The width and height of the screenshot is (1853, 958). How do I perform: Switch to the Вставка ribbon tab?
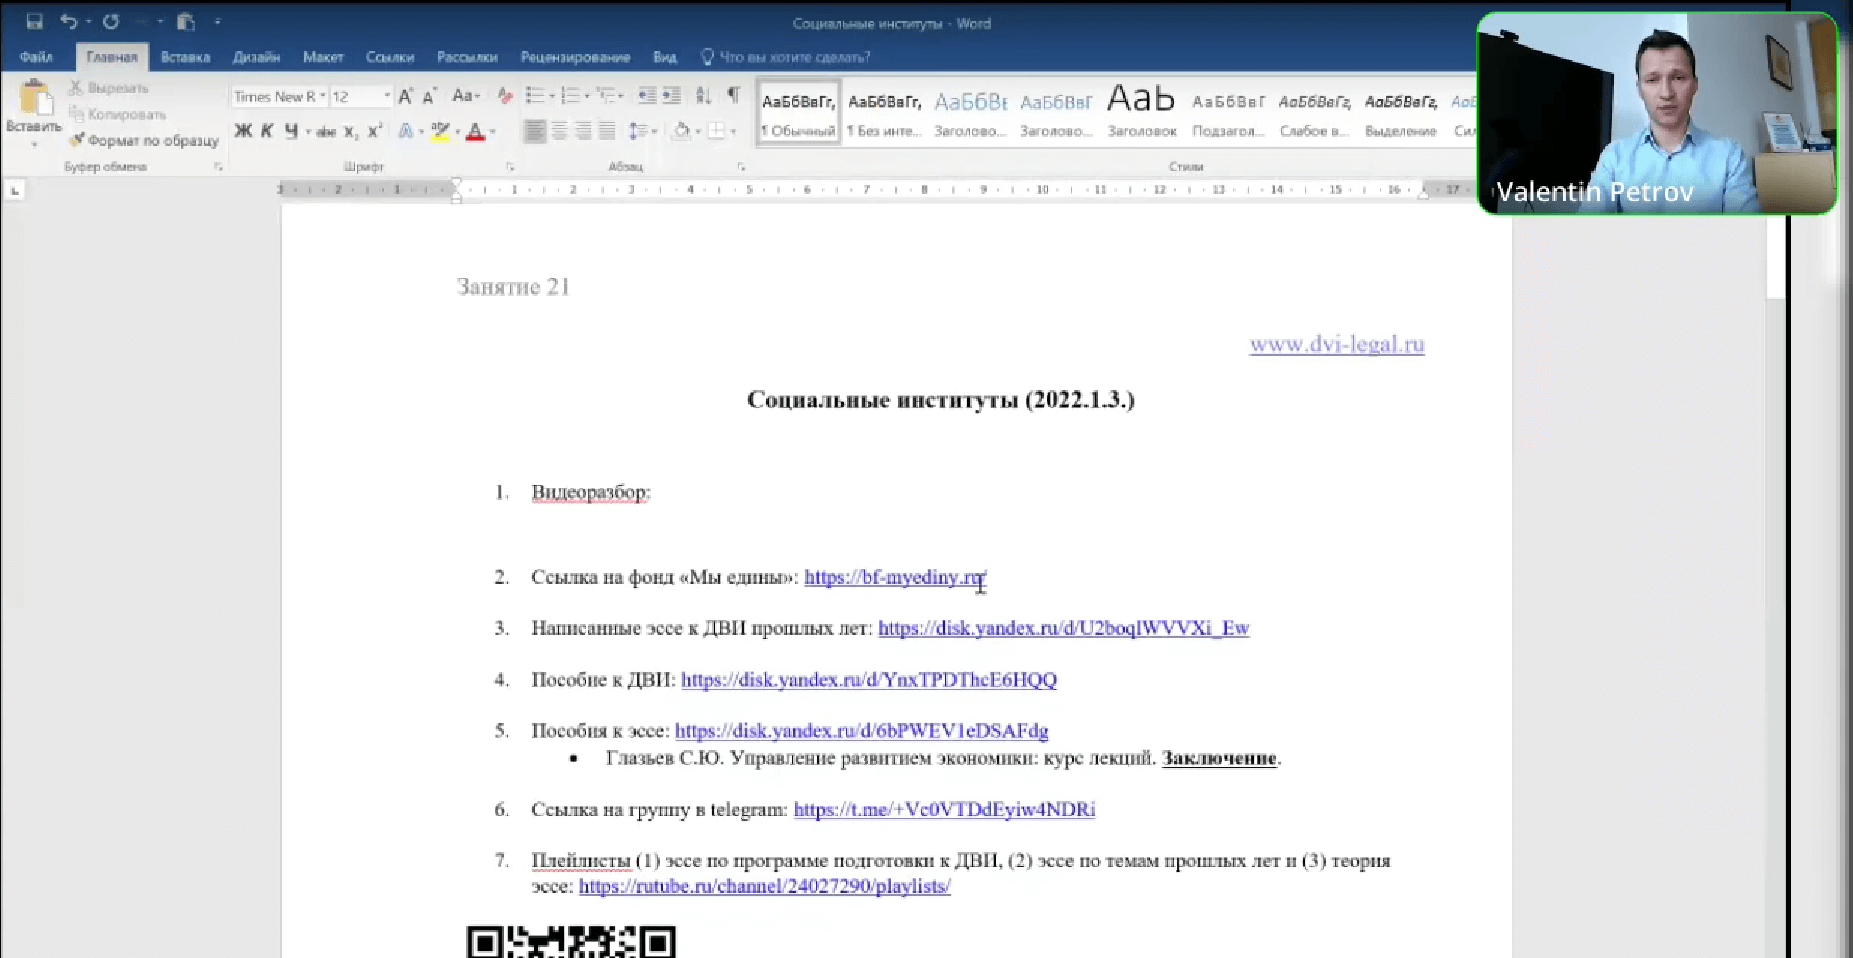pos(184,57)
